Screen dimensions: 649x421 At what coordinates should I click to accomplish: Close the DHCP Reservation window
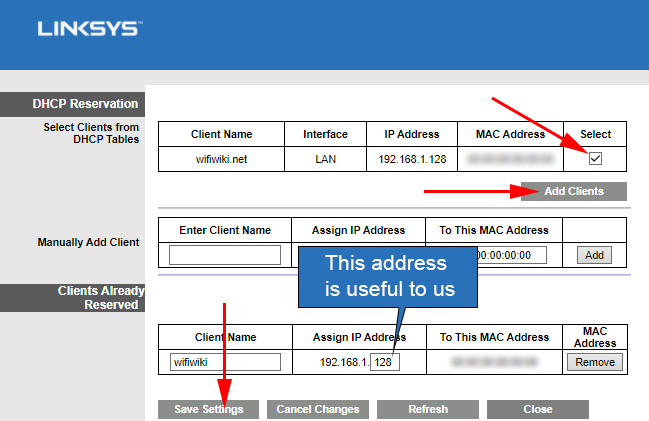pyautogui.click(x=537, y=409)
